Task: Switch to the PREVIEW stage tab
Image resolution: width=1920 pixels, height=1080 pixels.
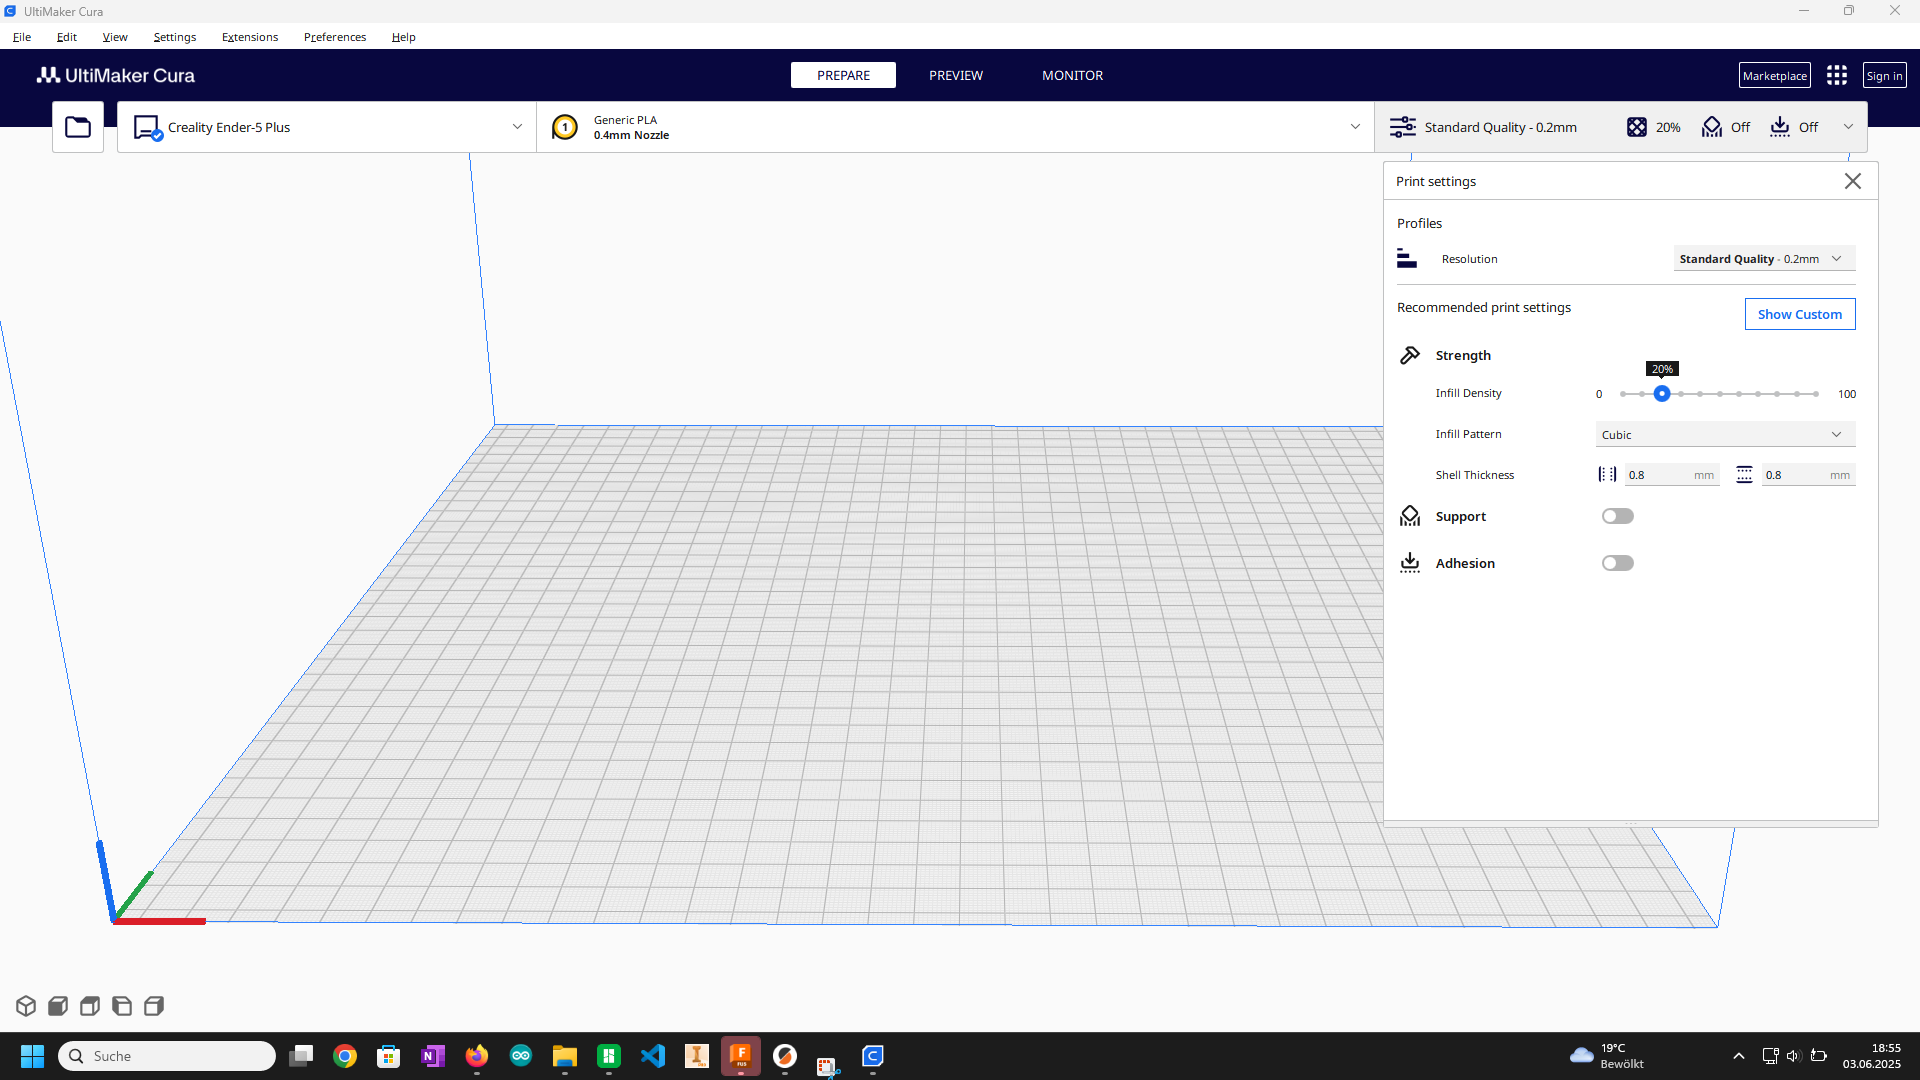Action: [x=955, y=75]
